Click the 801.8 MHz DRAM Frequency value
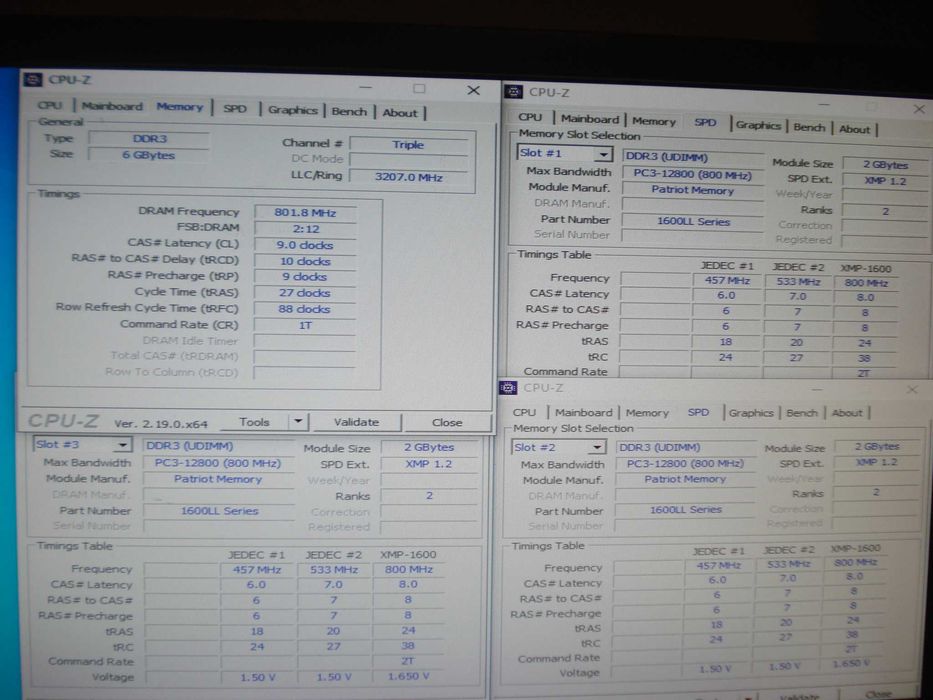Image resolution: width=933 pixels, height=700 pixels. click(305, 212)
